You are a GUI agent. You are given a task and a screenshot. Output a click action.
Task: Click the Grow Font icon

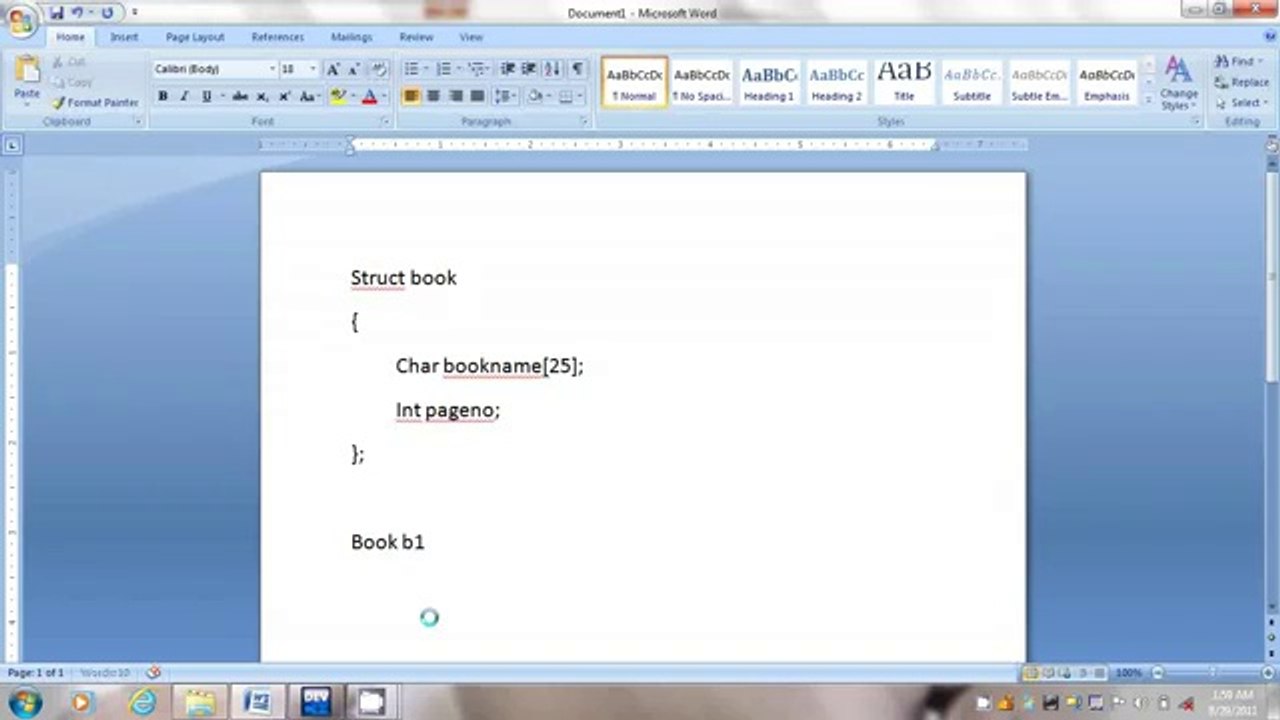coord(333,69)
